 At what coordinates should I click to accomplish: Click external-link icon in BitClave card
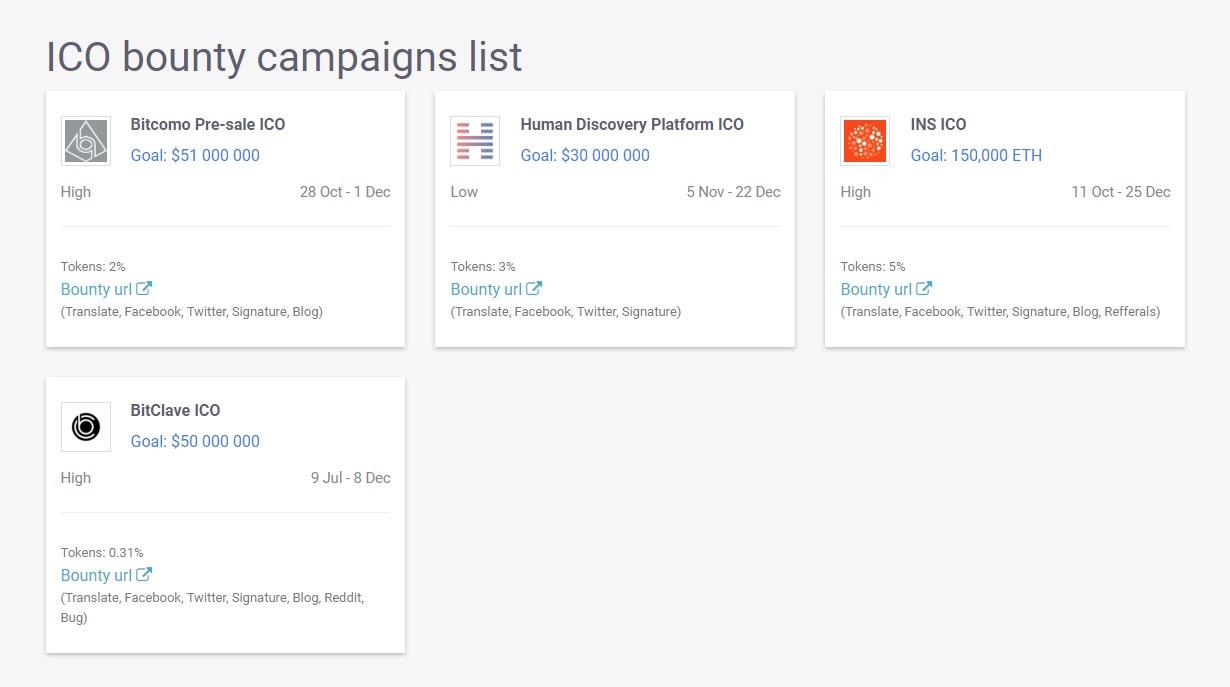coord(144,575)
